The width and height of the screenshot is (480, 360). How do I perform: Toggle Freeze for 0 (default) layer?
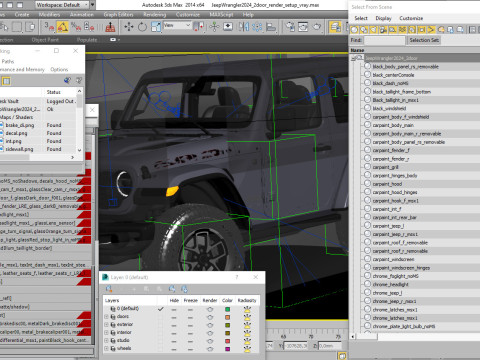coord(190,309)
